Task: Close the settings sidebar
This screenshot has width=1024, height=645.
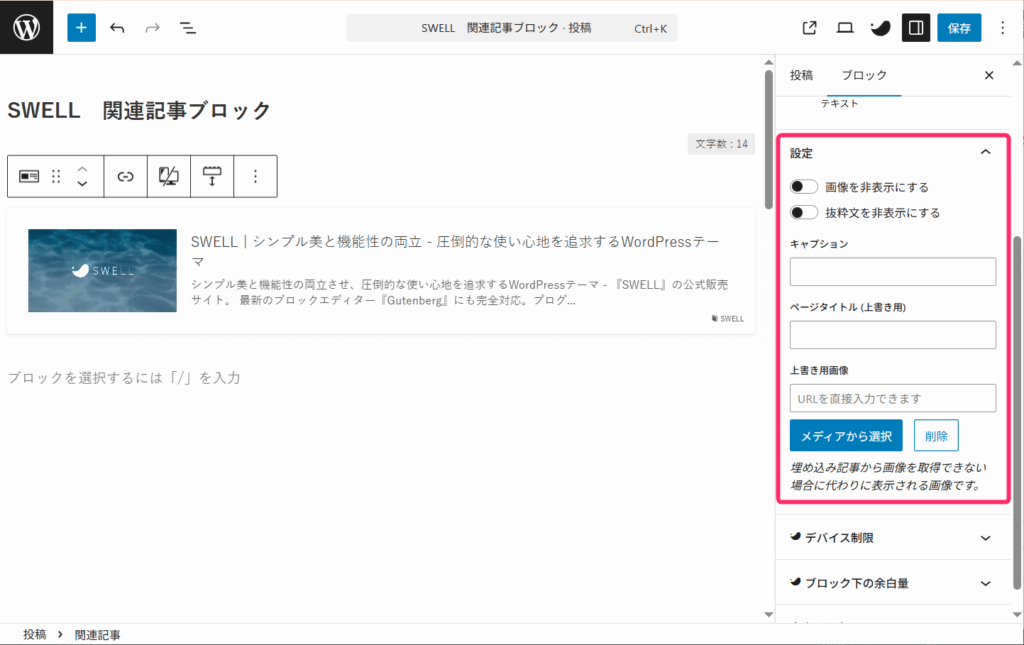Action: point(989,75)
